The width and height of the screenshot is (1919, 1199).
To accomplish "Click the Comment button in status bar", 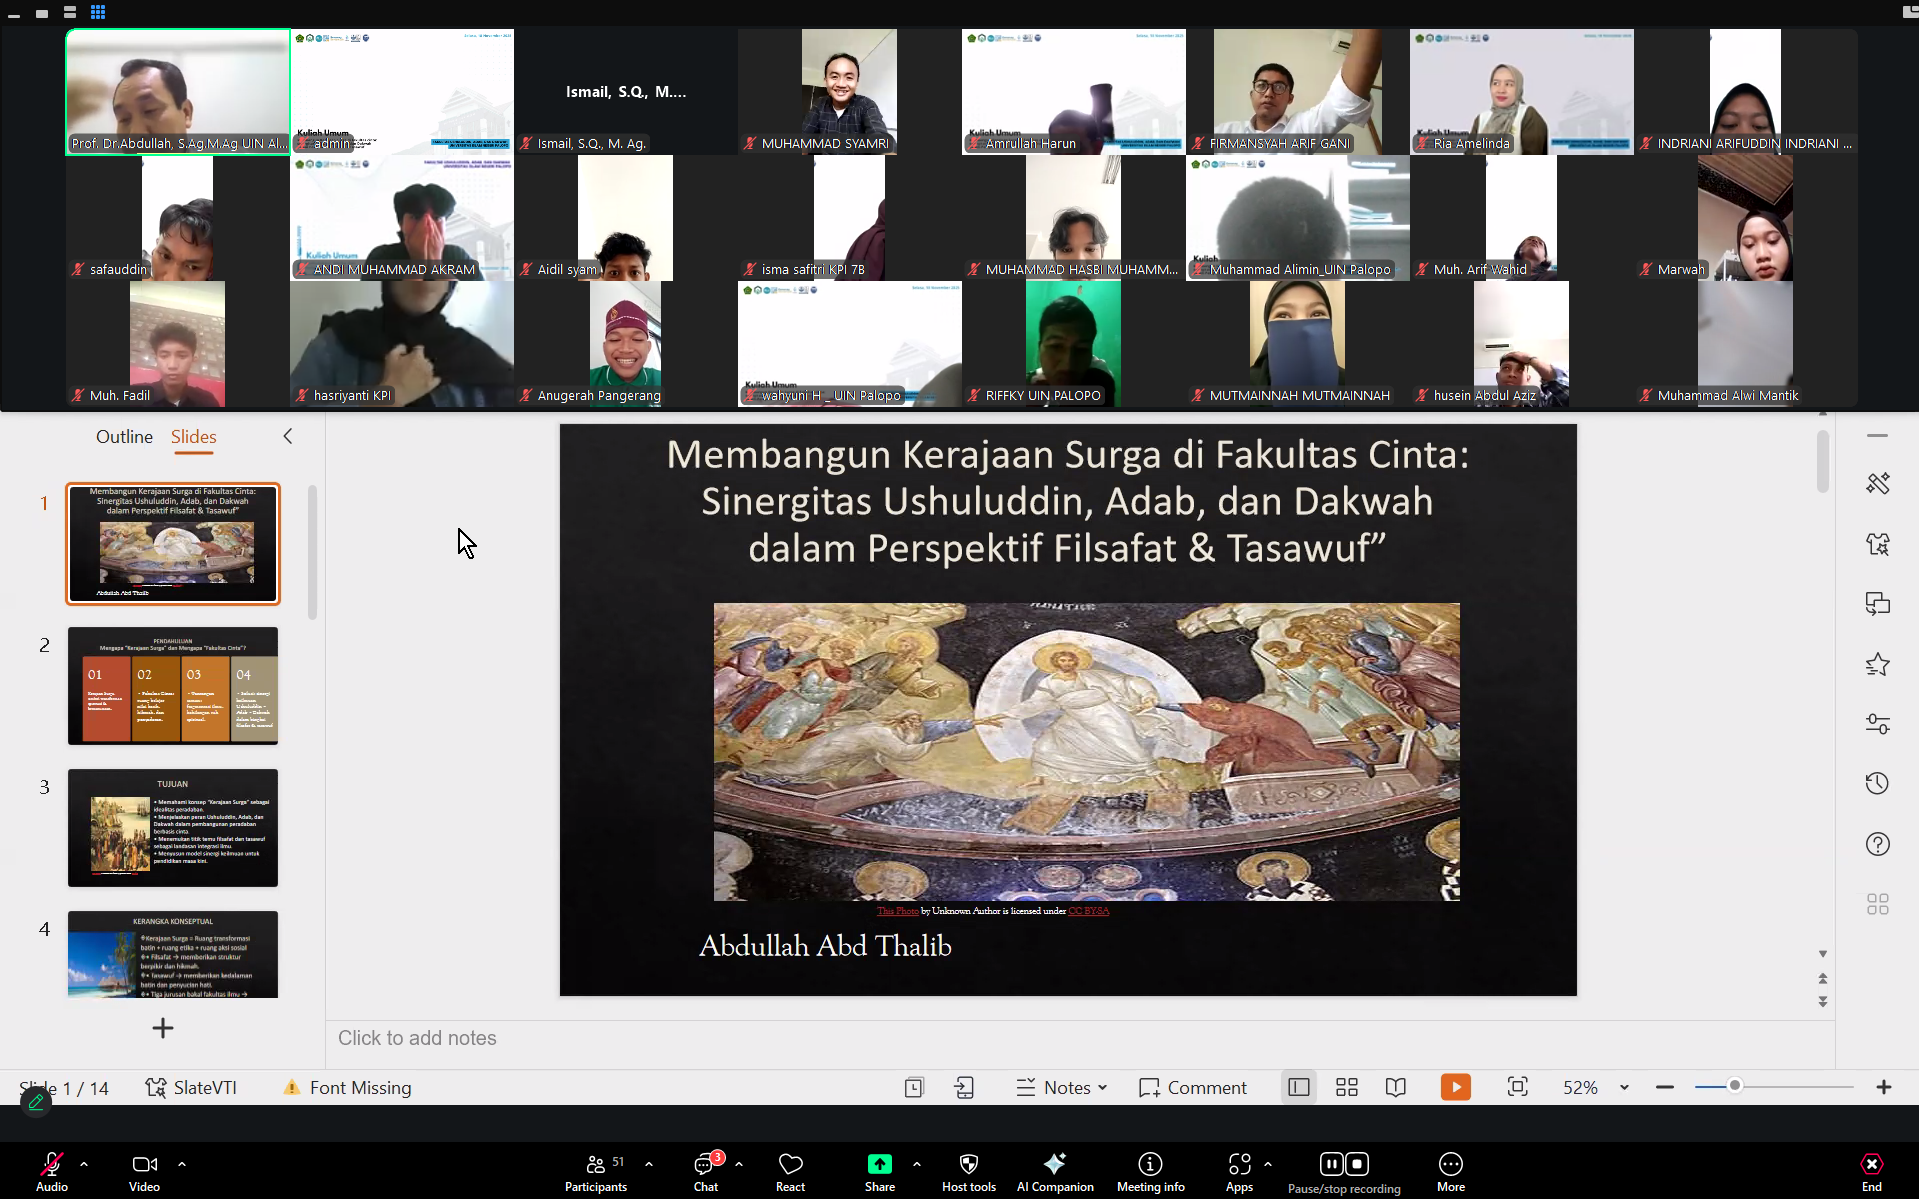I will [x=1193, y=1087].
